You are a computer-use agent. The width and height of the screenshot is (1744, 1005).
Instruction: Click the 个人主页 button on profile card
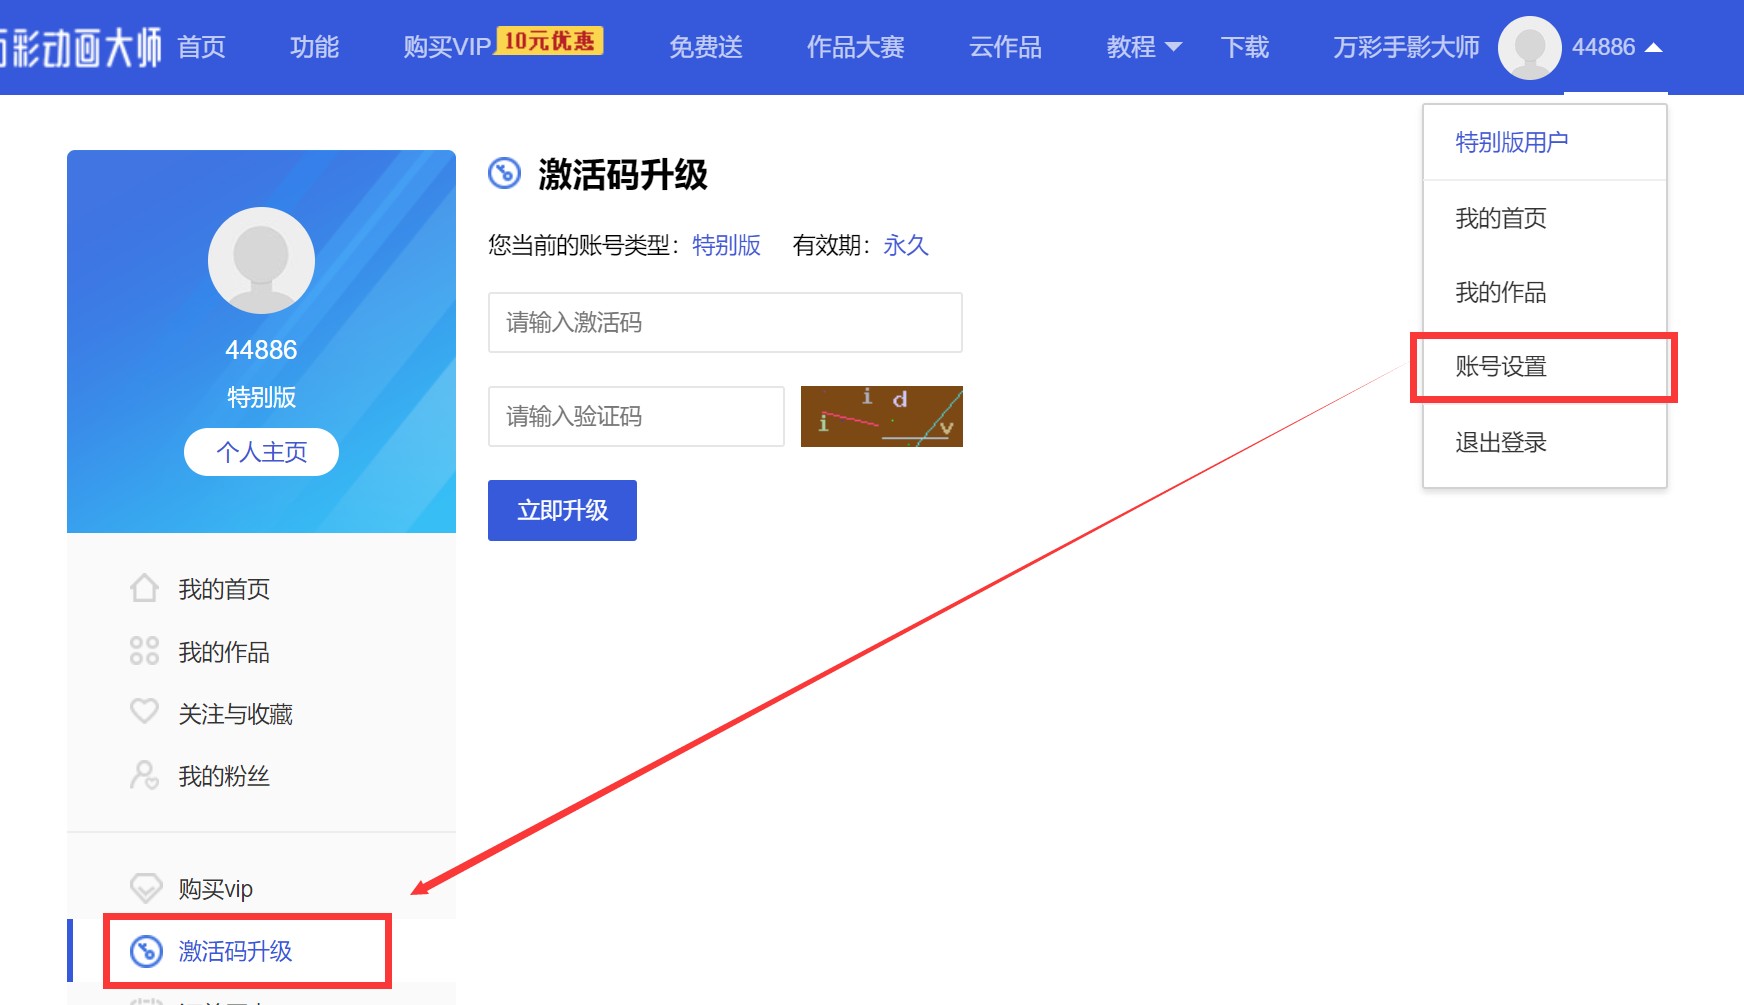tap(261, 452)
